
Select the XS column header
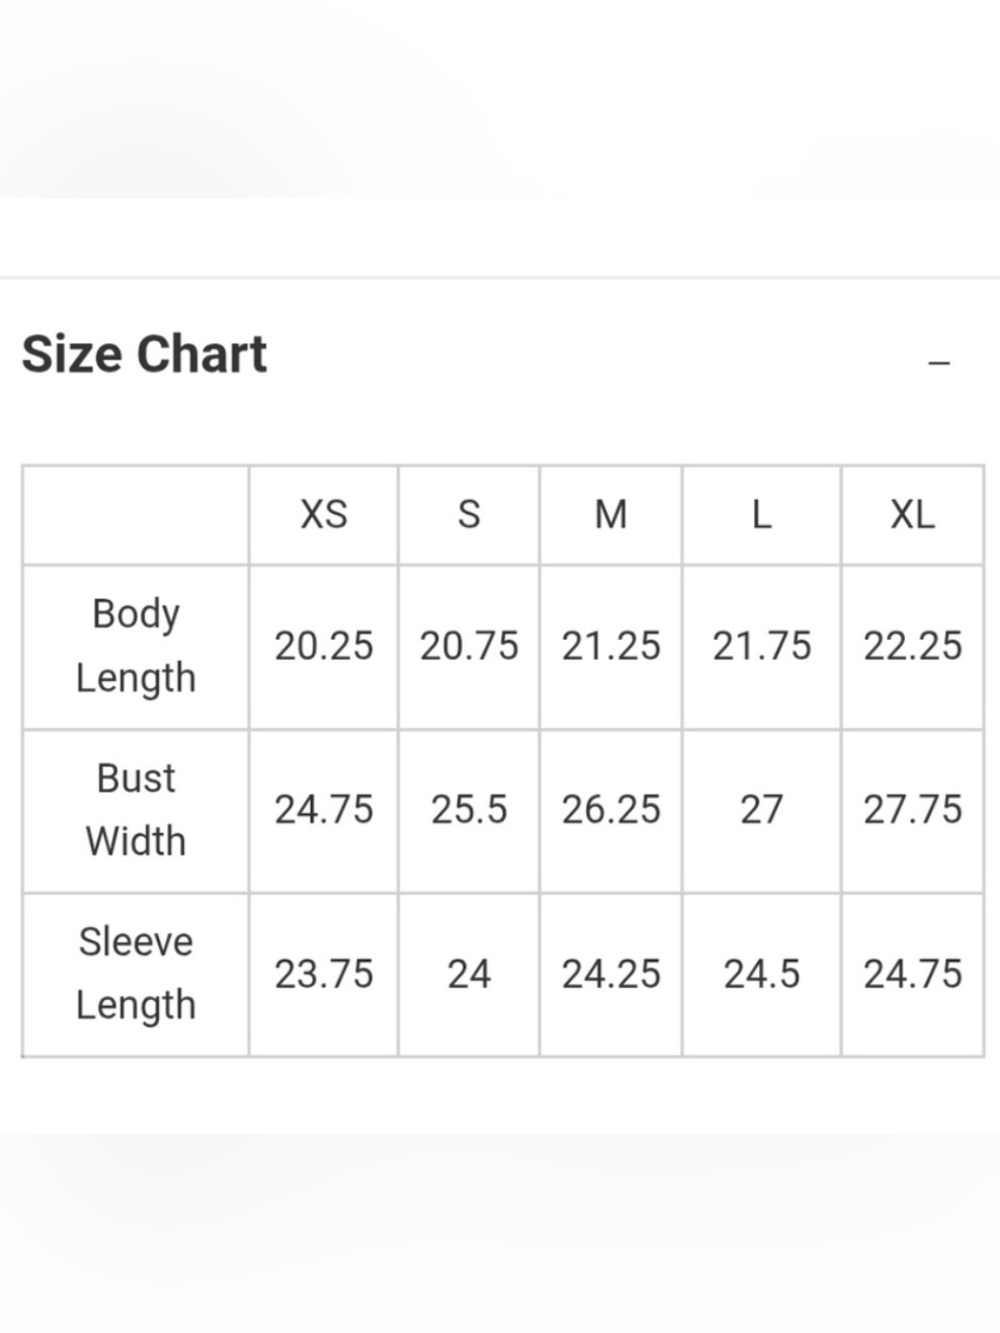click(x=324, y=515)
